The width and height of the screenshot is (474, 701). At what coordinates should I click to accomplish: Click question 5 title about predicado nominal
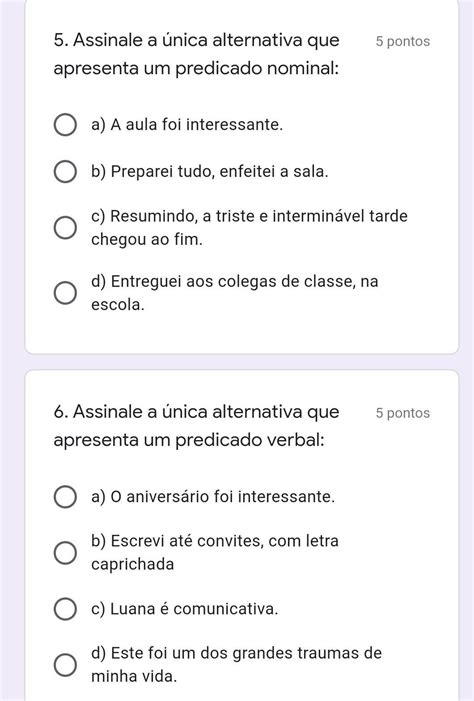click(x=197, y=55)
